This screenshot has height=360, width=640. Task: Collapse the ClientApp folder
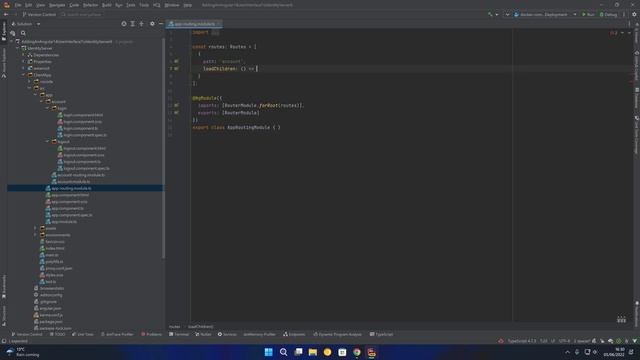coord(24,75)
